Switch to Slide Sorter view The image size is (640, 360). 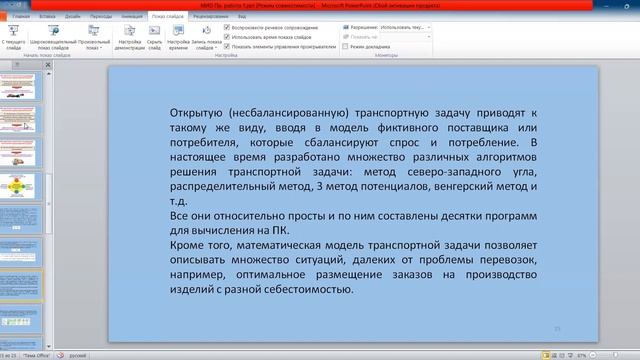[554, 356]
